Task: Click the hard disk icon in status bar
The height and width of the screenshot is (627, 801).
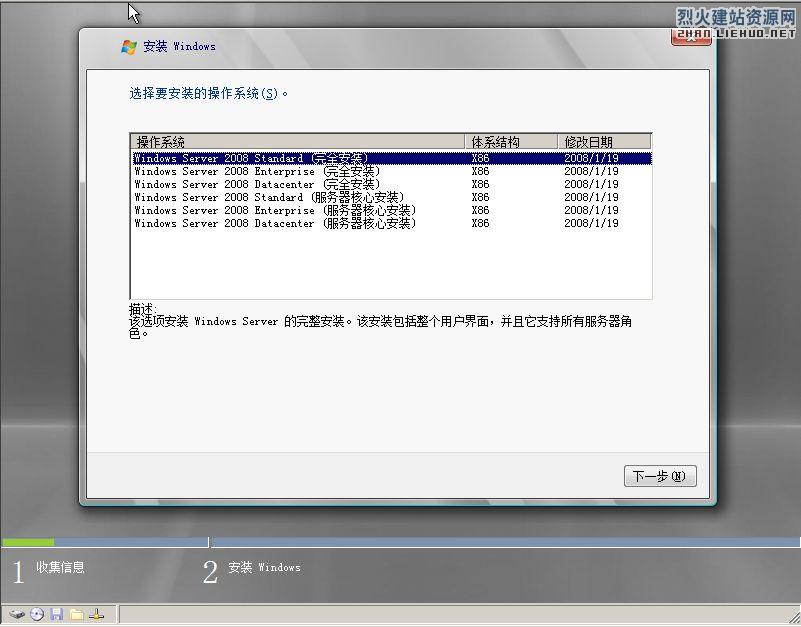Action: click(17, 614)
